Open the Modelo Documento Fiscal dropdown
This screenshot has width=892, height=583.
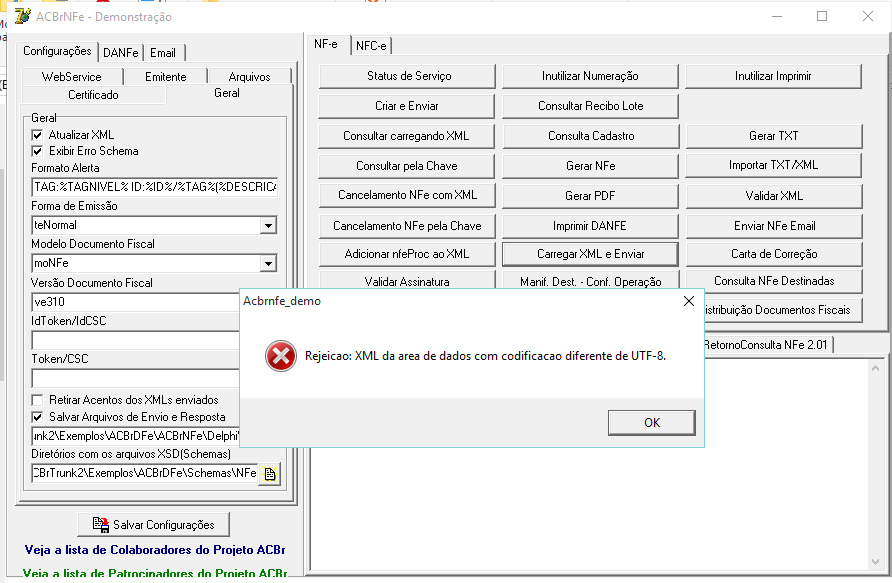click(x=268, y=263)
